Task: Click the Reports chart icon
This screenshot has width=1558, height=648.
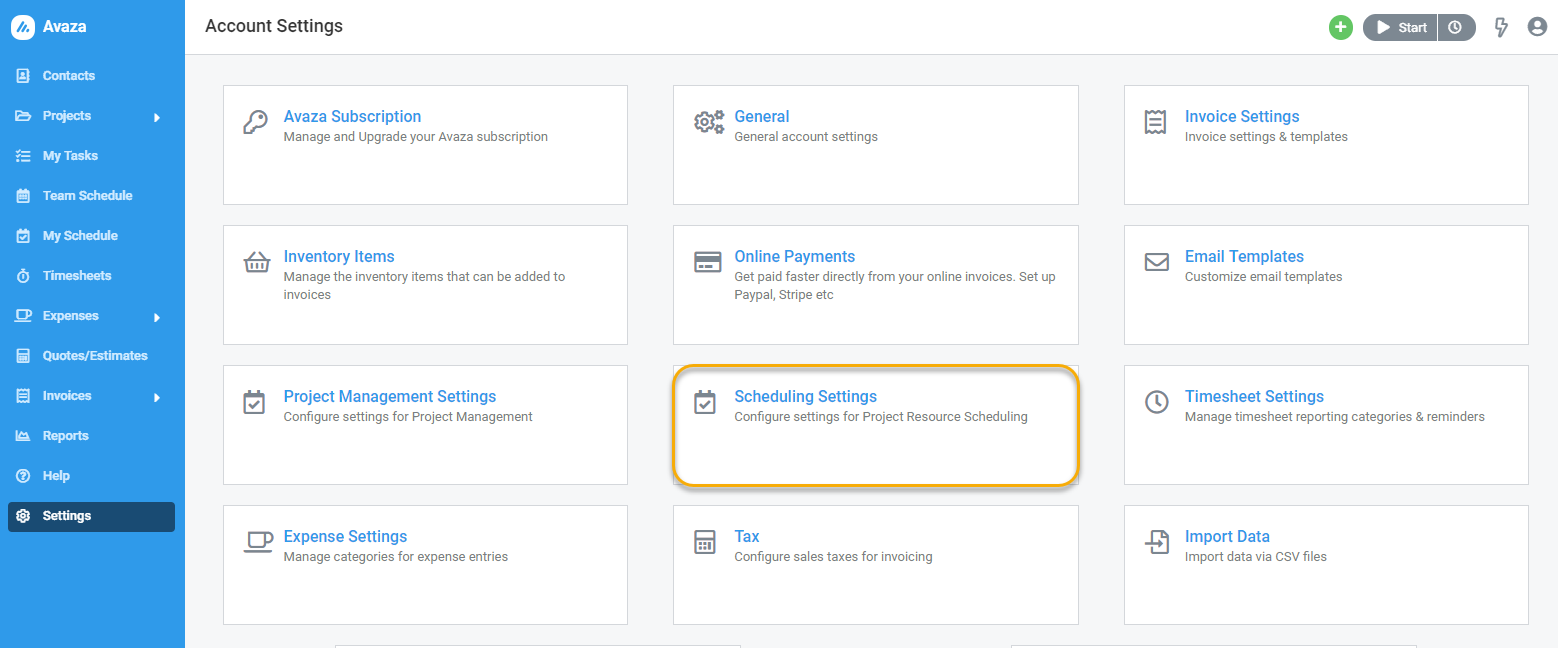Action: click(x=23, y=436)
